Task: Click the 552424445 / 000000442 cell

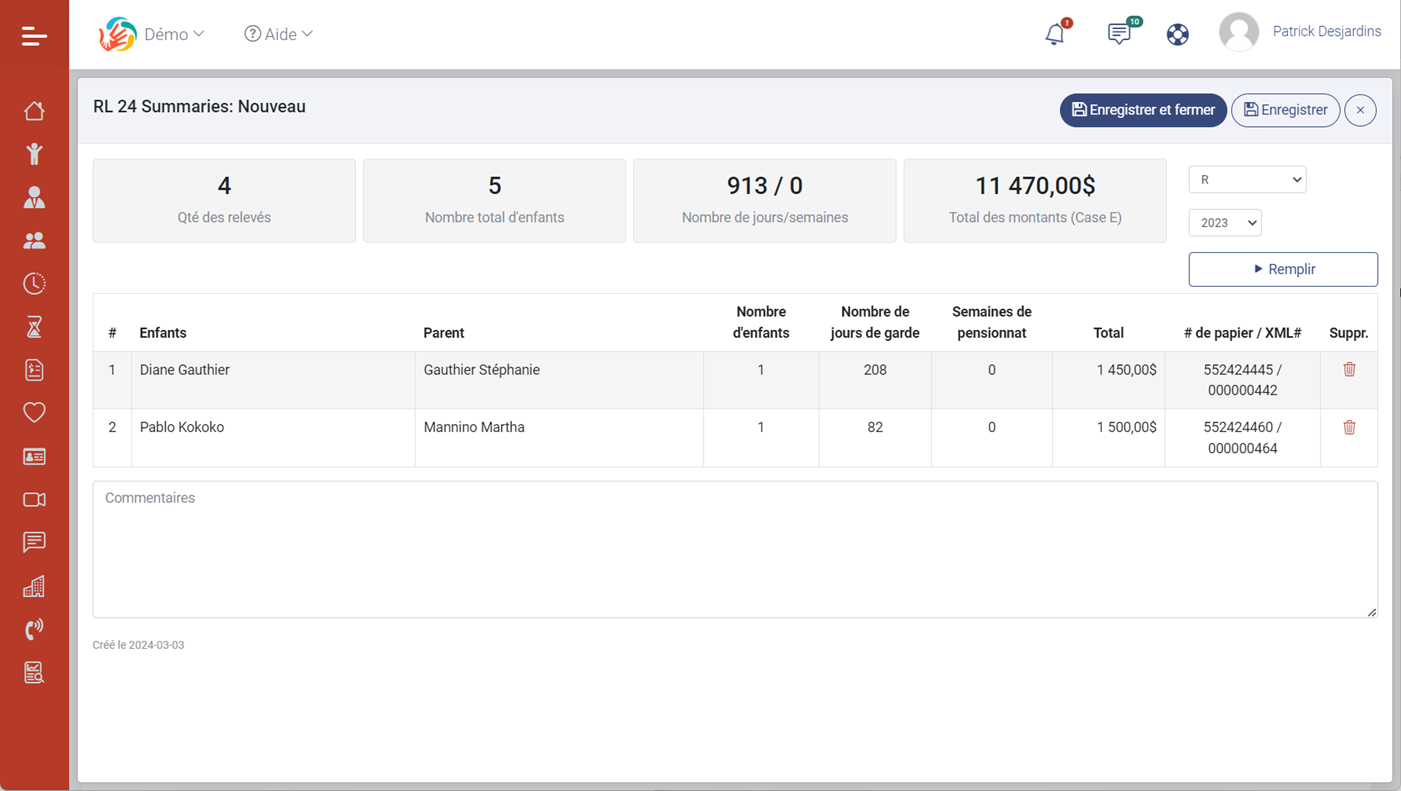Action: pyautogui.click(x=1242, y=380)
